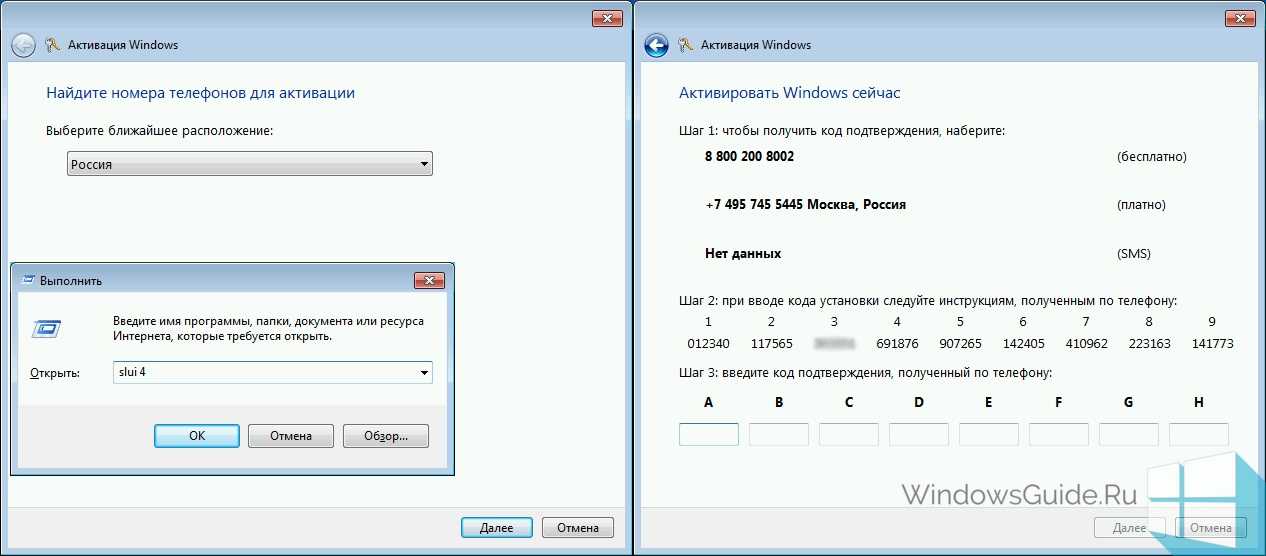The width and height of the screenshot is (1266, 556).
Task: Click Отмена in the Run dialog
Action: tap(290, 436)
